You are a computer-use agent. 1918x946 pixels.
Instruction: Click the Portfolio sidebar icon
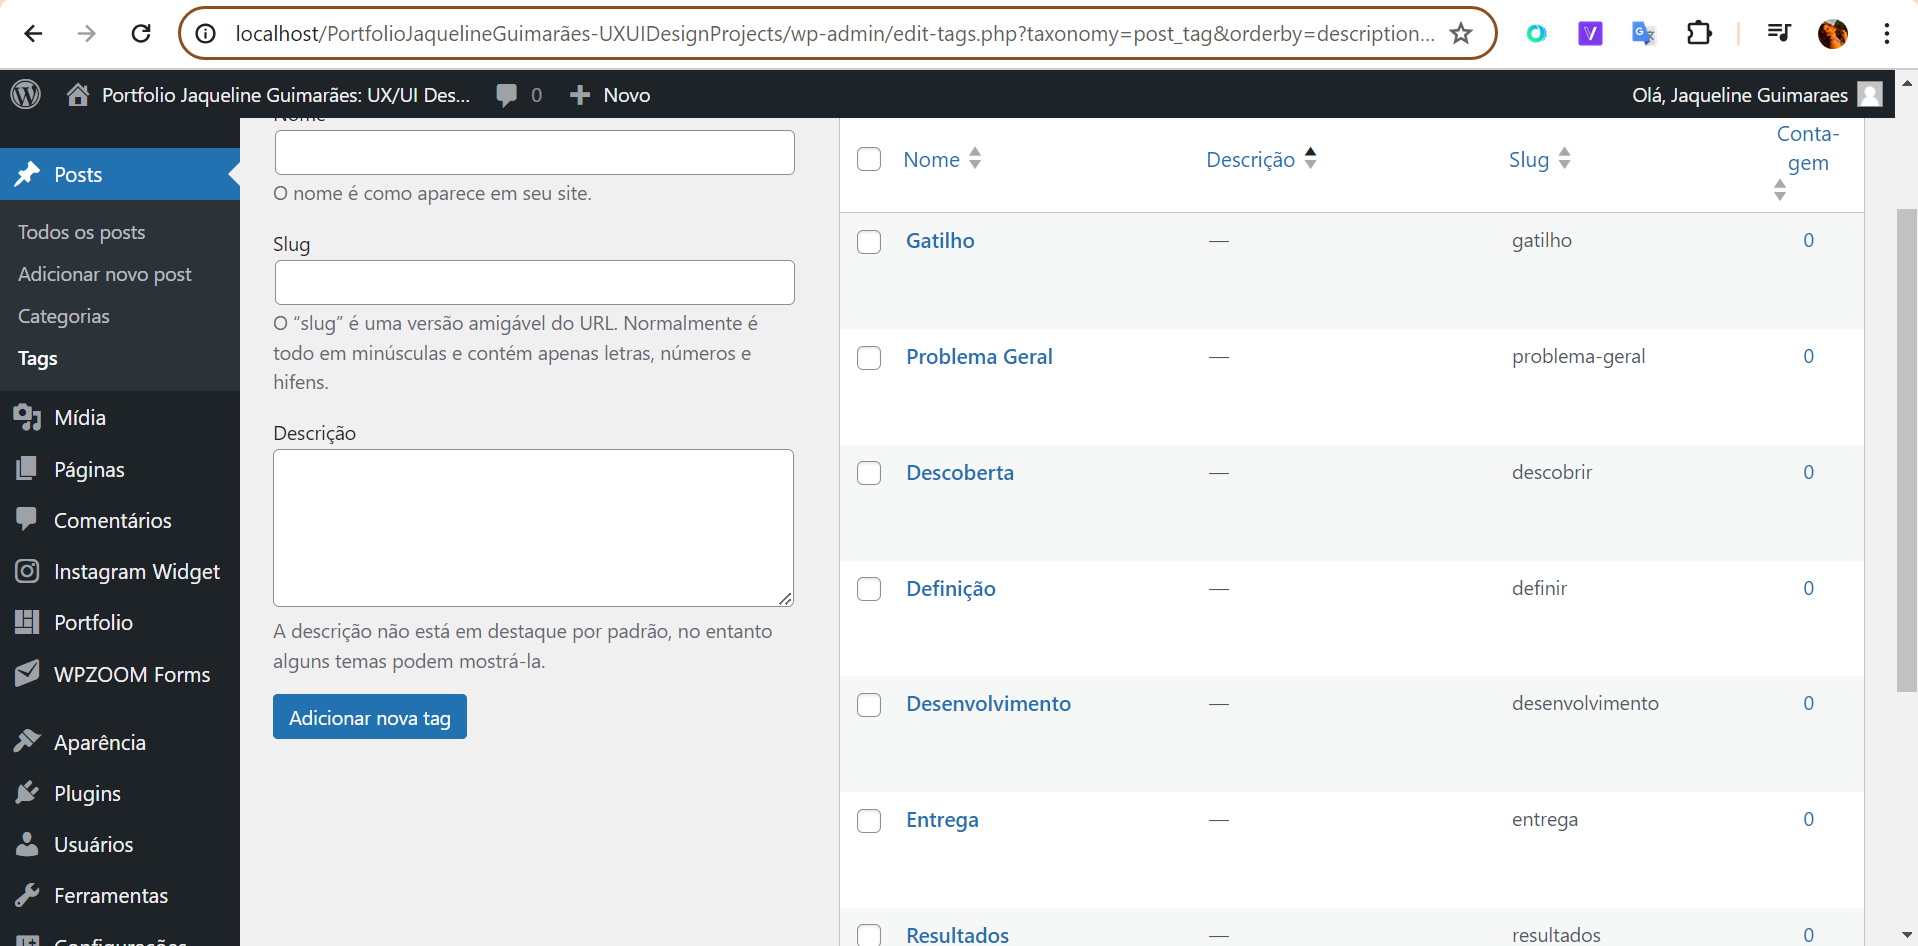27,622
